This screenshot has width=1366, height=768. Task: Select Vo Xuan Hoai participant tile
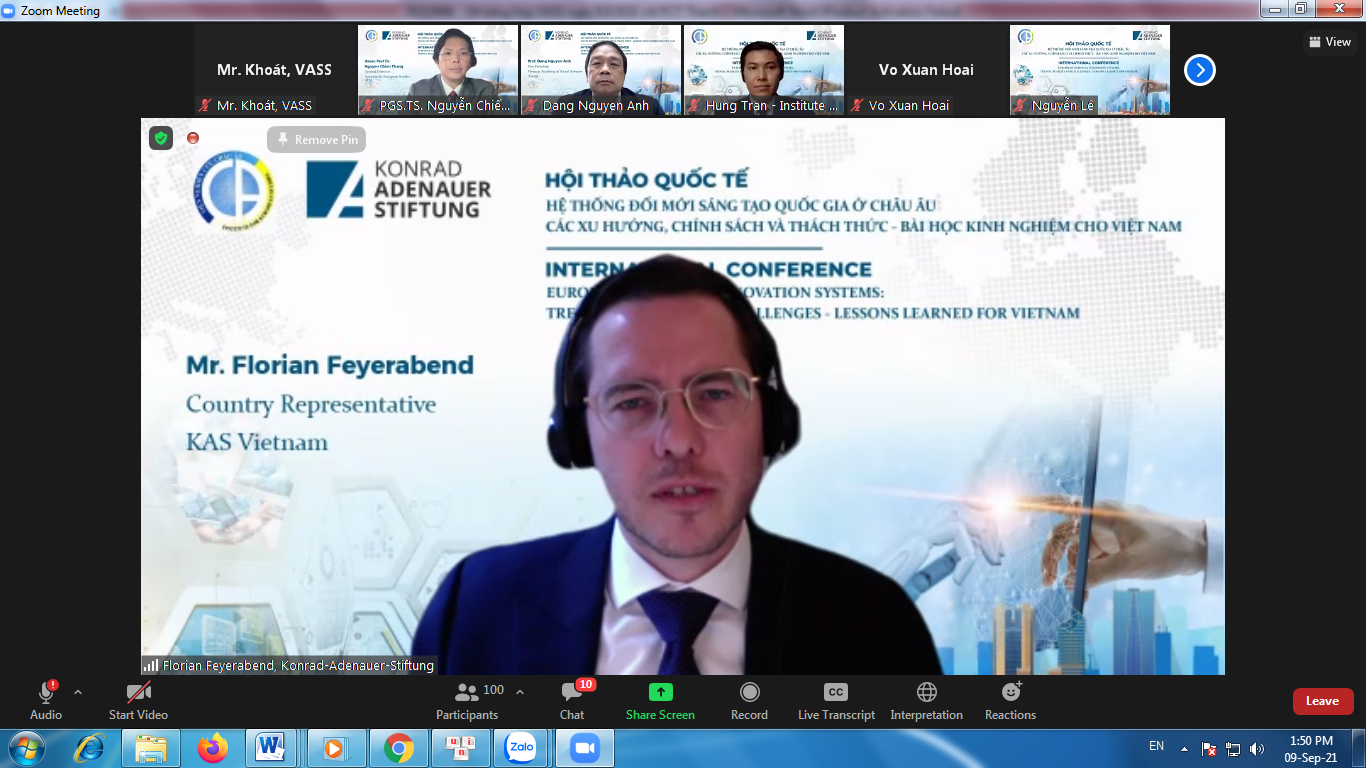pos(927,70)
